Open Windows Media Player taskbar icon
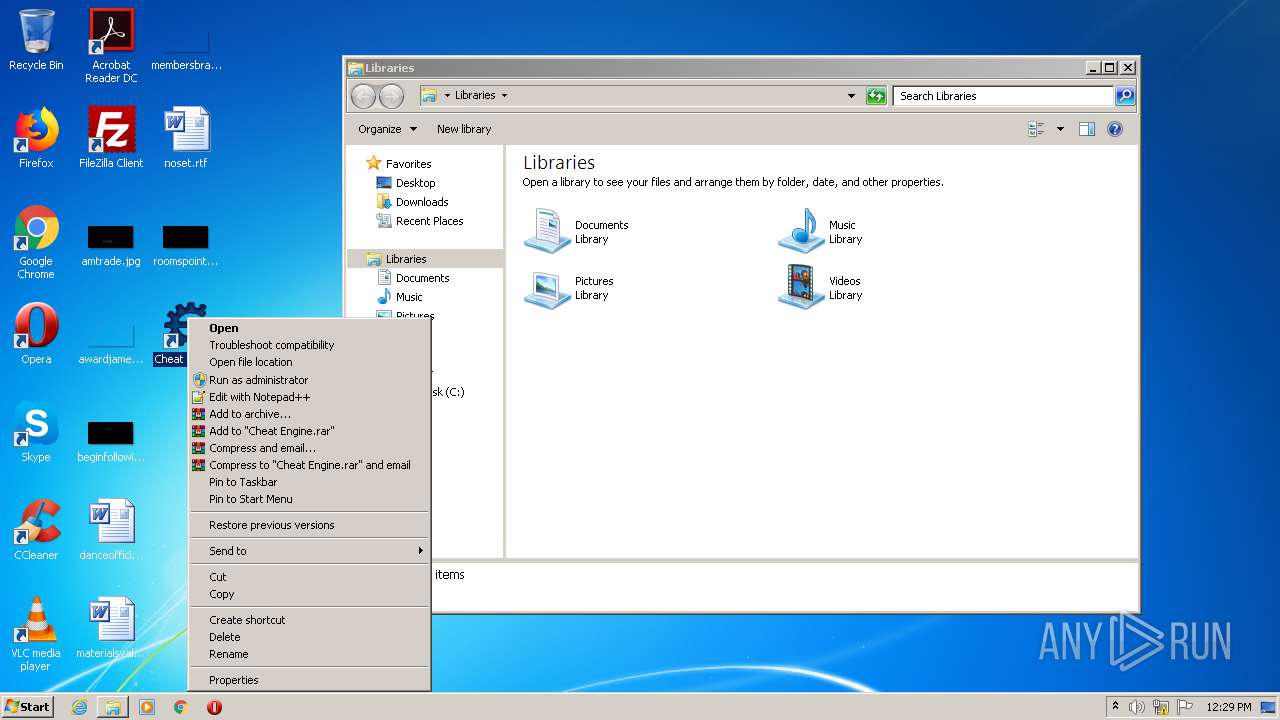Viewport: 1280px width, 720px height. 147,707
